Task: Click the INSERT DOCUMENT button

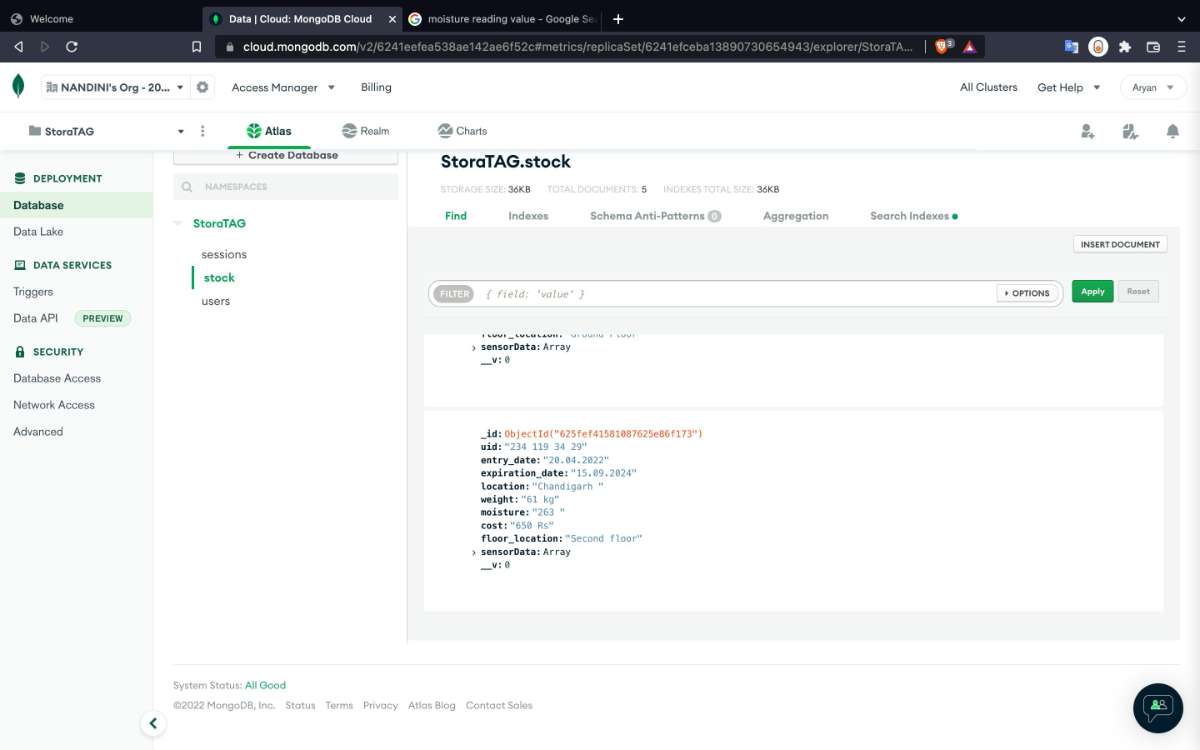Action: point(1120,244)
